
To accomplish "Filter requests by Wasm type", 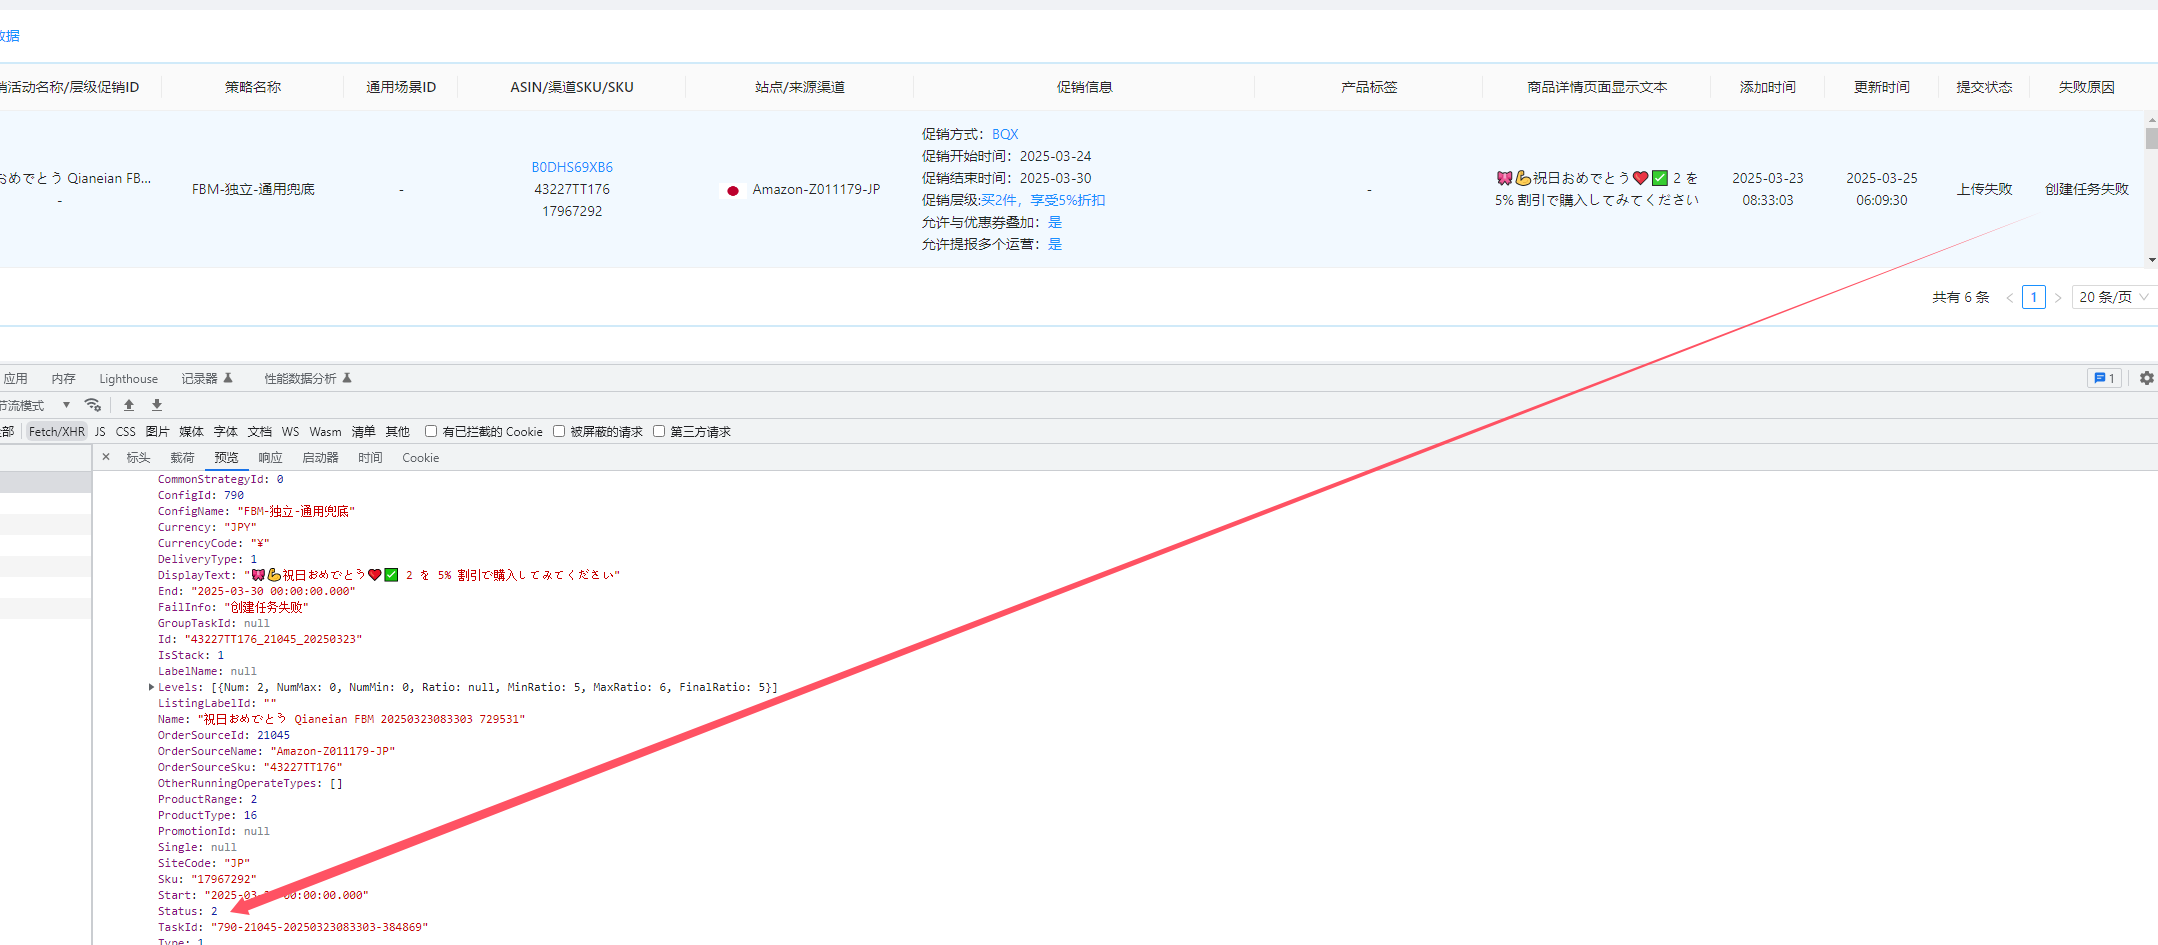I will 325,432.
